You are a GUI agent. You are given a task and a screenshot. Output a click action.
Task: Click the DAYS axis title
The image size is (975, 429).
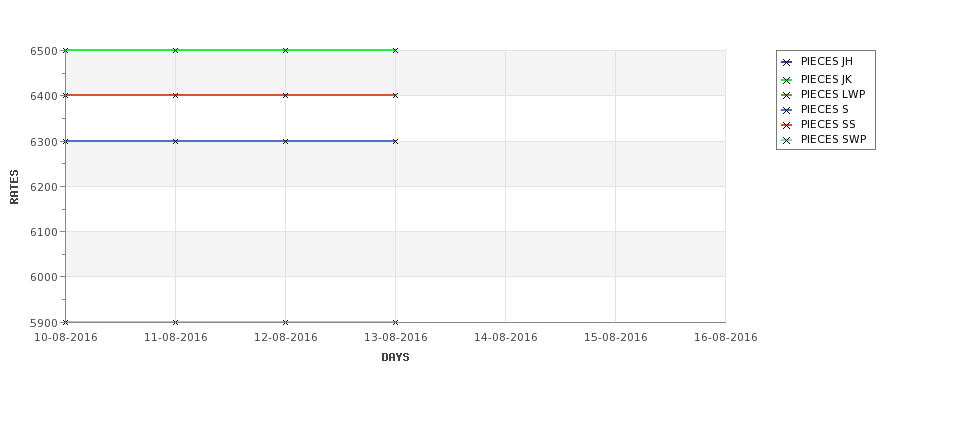[x=395, y=358]
